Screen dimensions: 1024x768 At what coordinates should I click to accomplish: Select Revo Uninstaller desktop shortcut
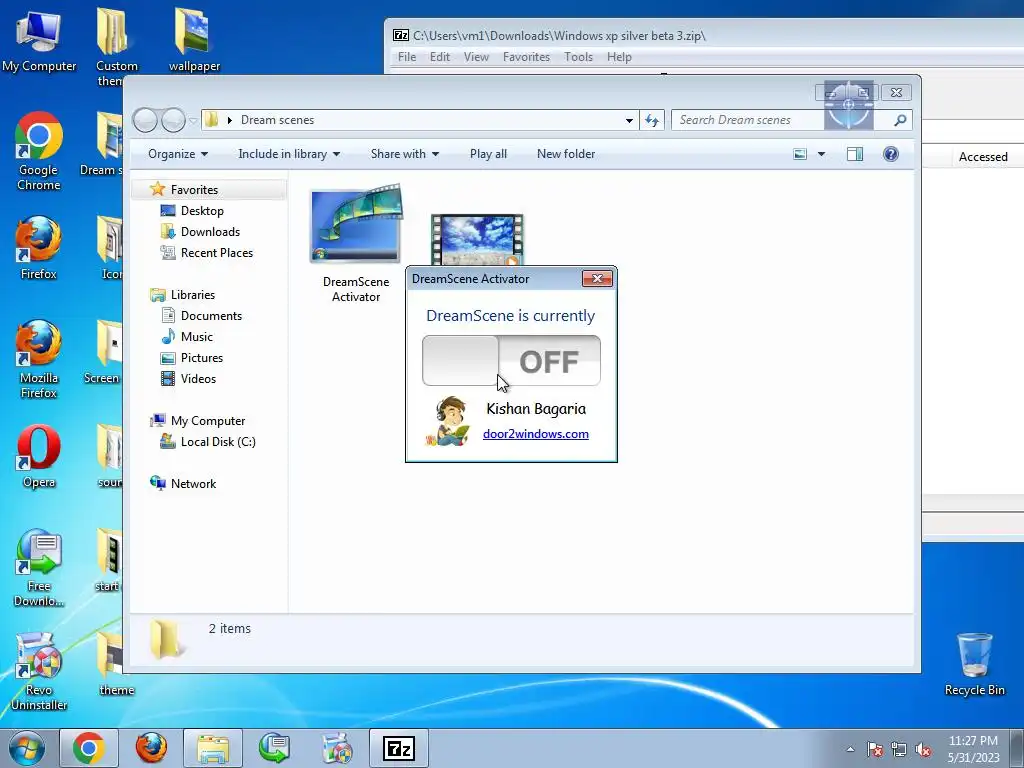point(39,671)
